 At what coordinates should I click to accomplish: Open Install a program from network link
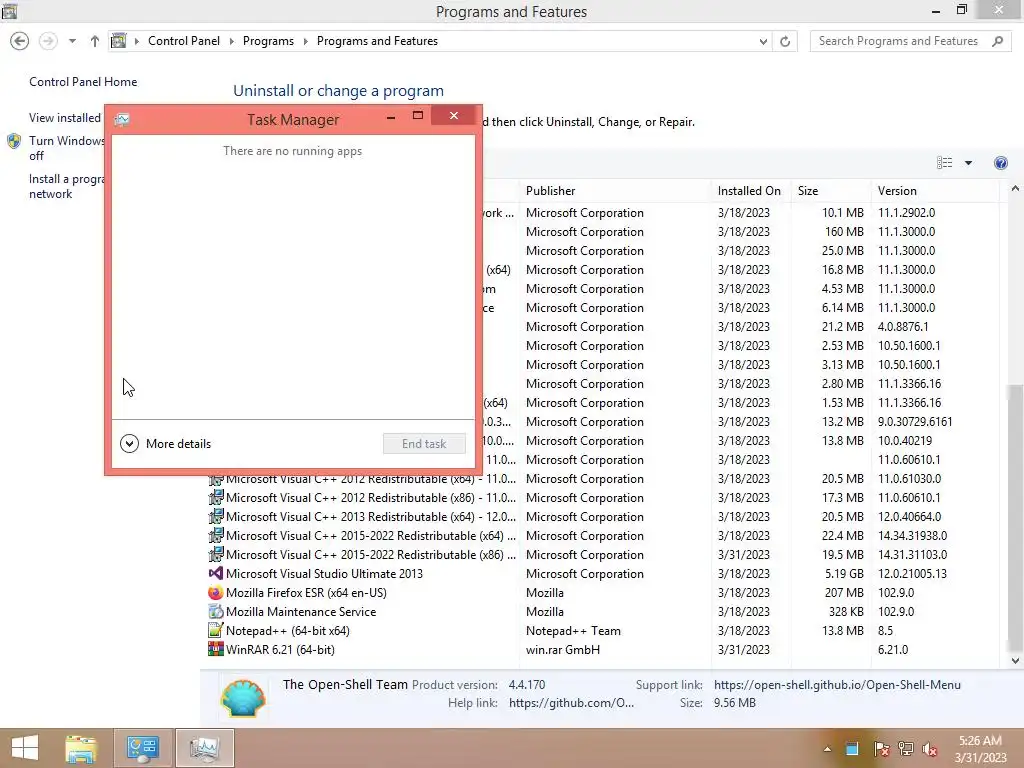pyautogui.click(x=66, y=186)
